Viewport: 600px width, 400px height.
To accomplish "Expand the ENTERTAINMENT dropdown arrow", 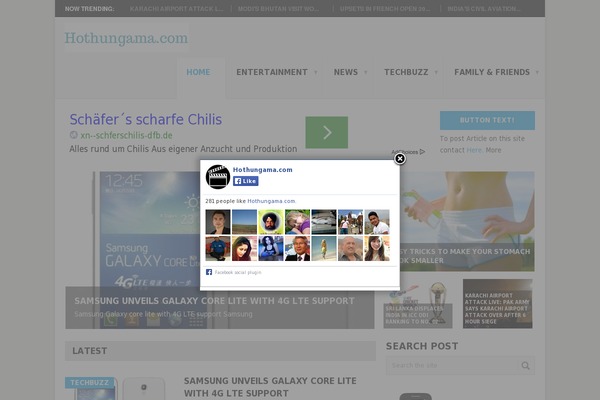I will pos(316,72).
